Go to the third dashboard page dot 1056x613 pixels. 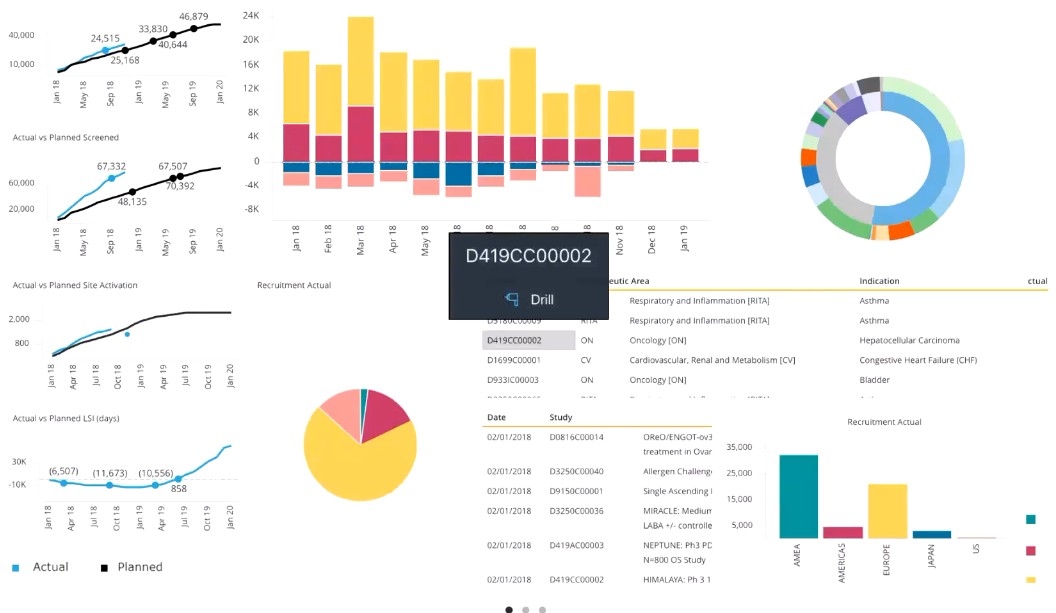tap(542, 609)
